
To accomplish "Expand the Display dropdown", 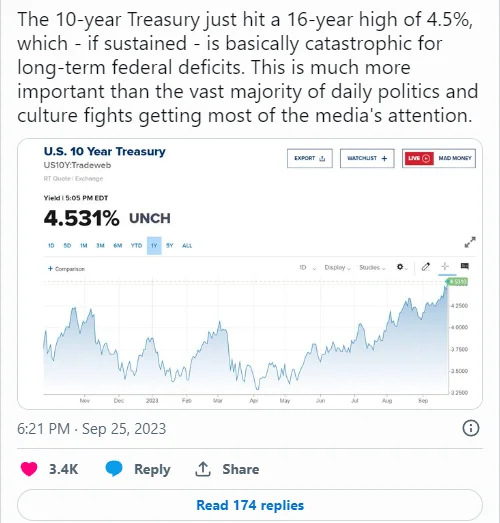I will coord(338,268).
